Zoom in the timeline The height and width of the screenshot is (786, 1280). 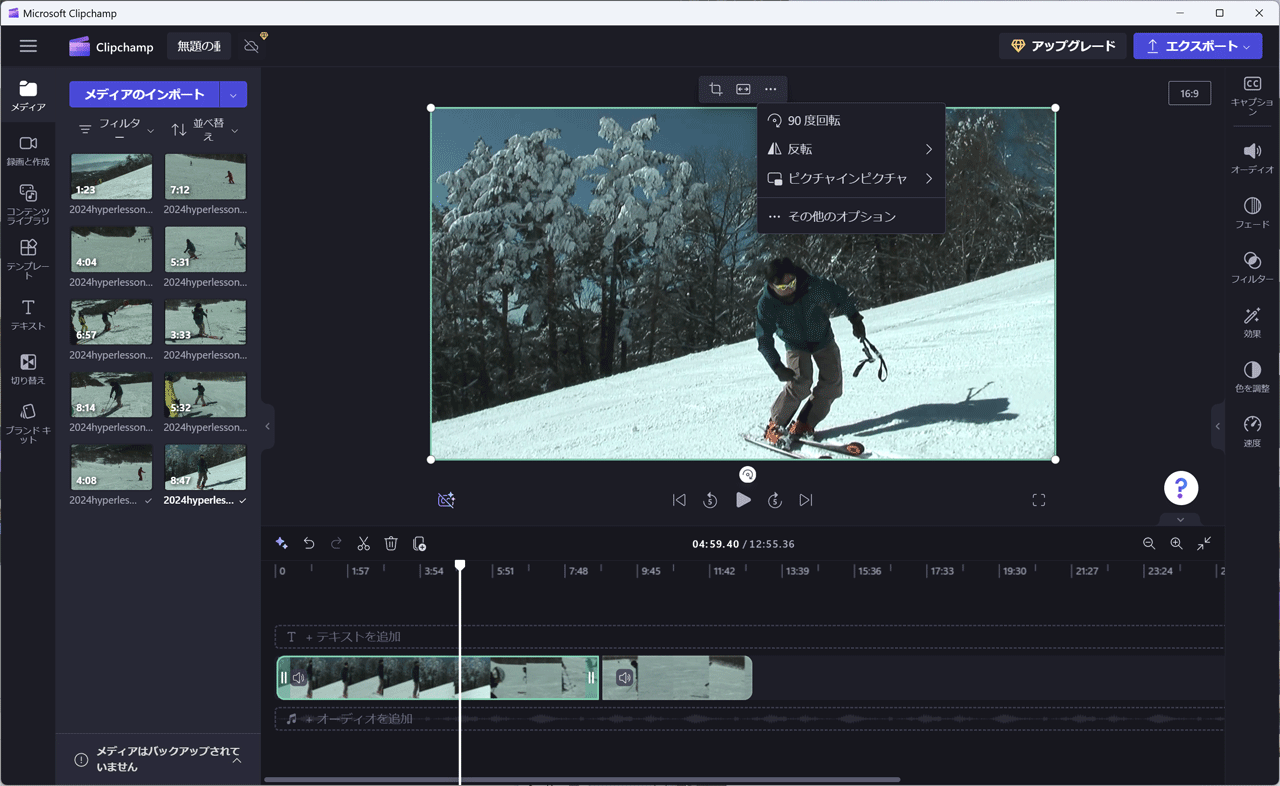1176,544
